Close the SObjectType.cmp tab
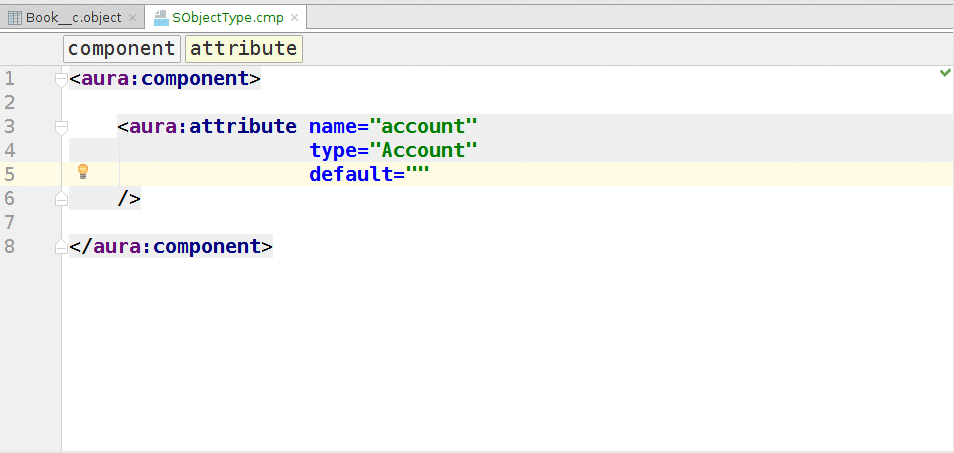 [294, 18]
